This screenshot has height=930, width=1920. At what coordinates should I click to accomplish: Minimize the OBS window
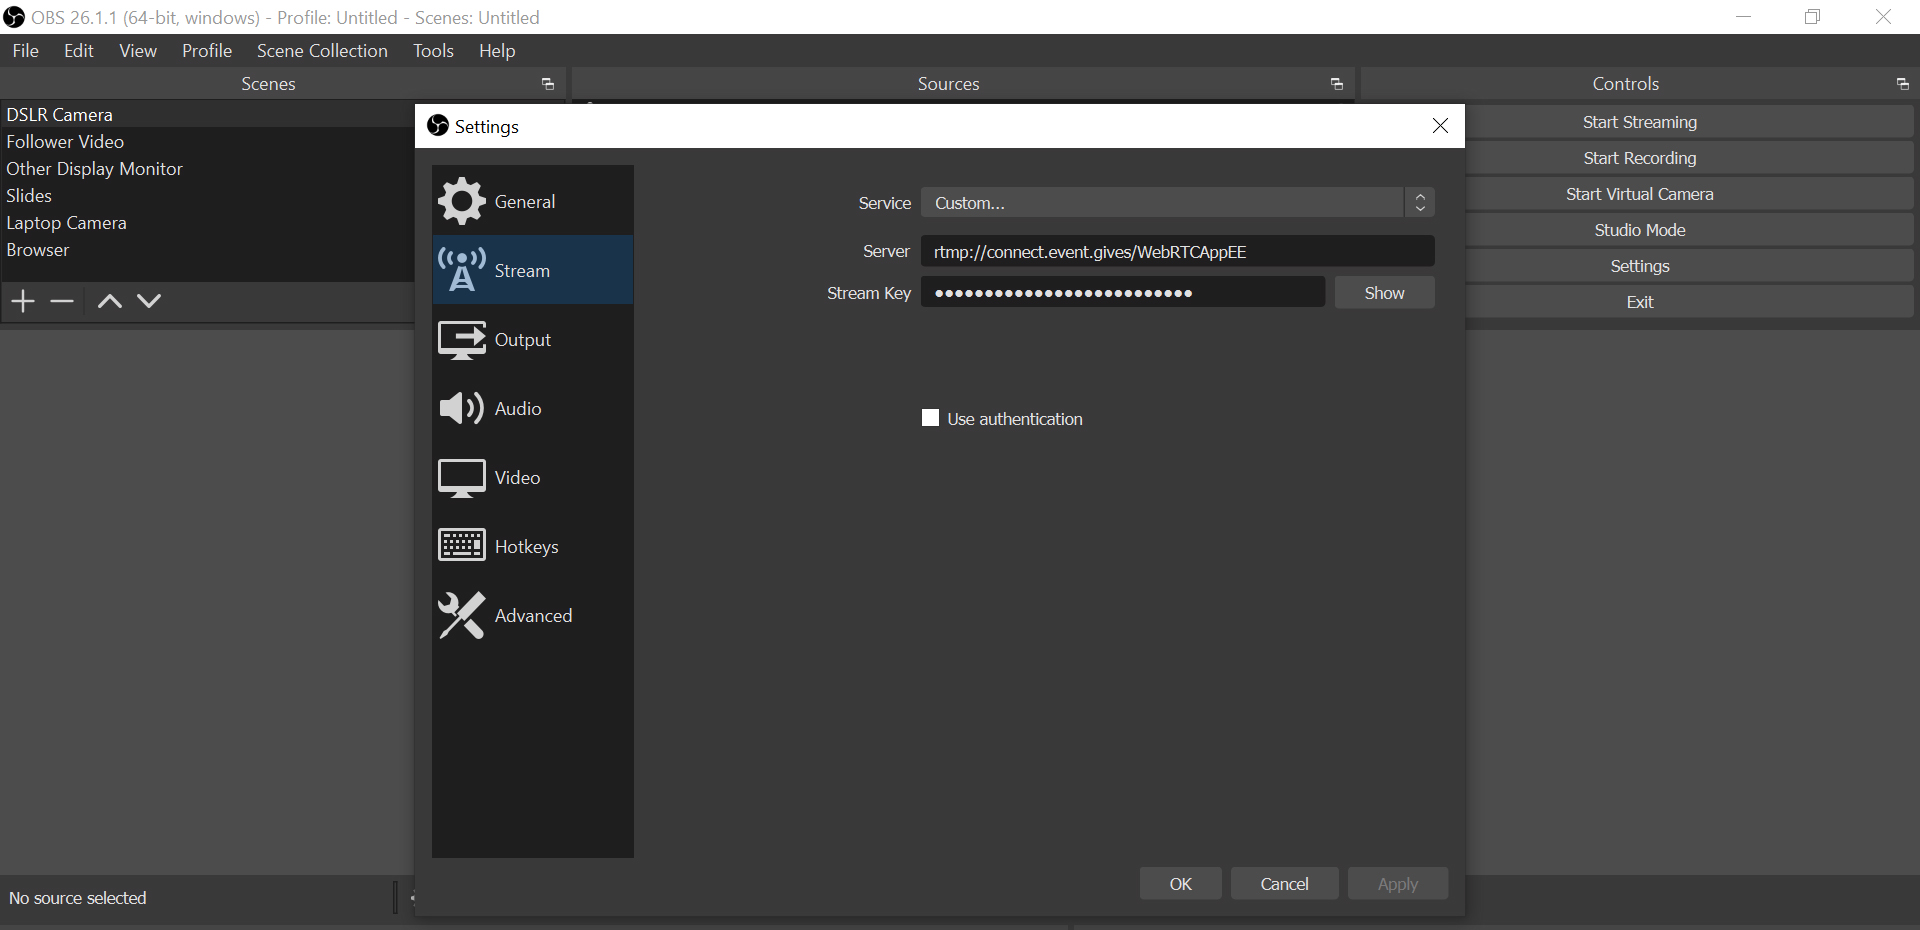pyautogui.click(x=1743, y=17)
